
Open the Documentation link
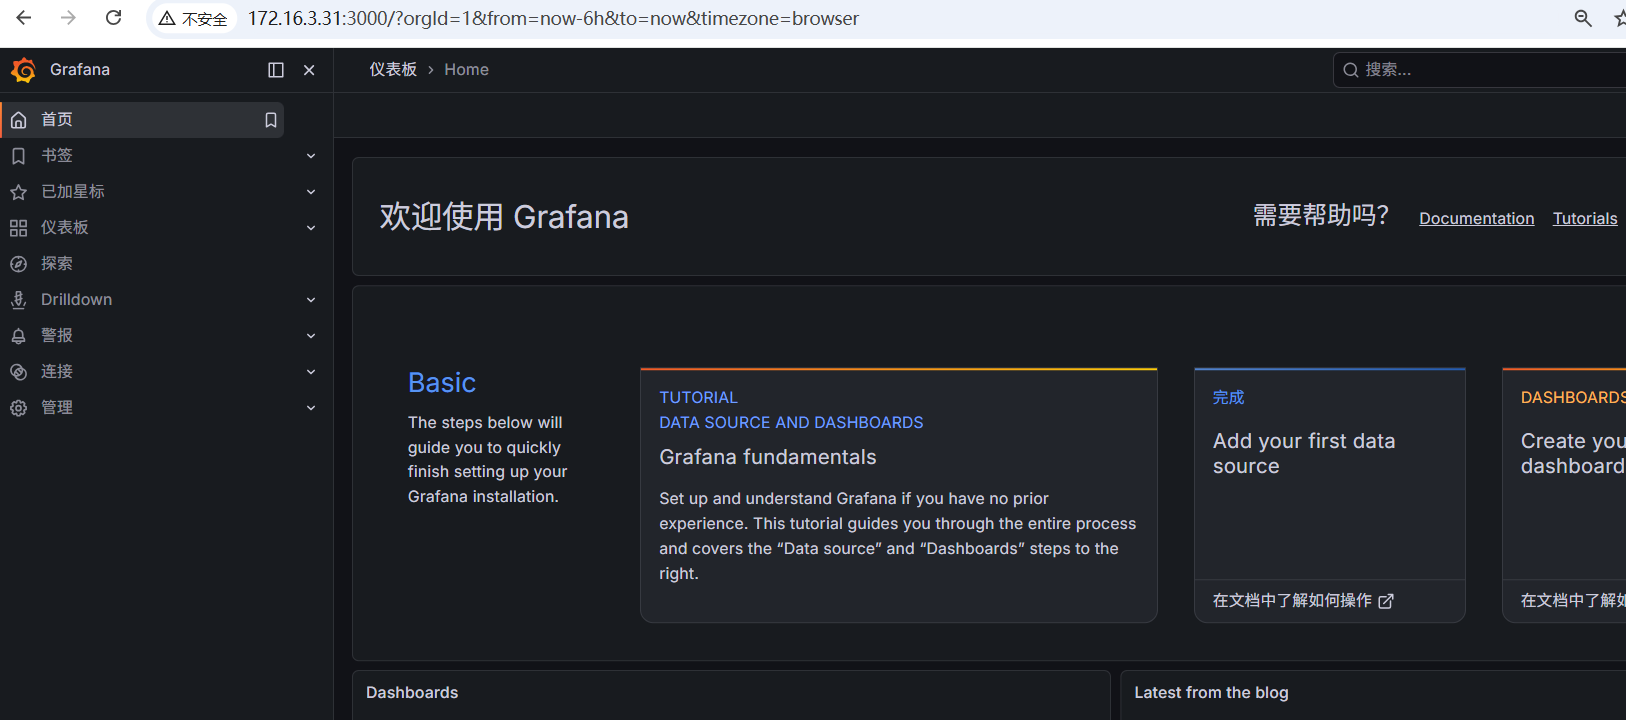[1476, 219]
